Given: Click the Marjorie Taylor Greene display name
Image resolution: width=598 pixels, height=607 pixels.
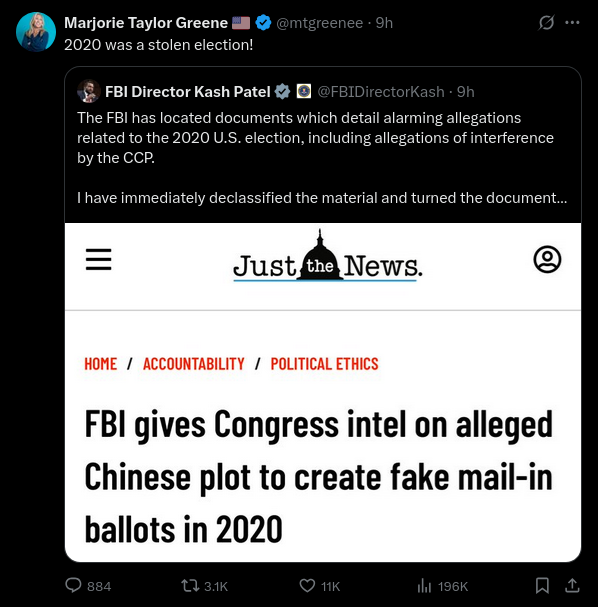Looking at the screenshot, I should coord(146,23).
